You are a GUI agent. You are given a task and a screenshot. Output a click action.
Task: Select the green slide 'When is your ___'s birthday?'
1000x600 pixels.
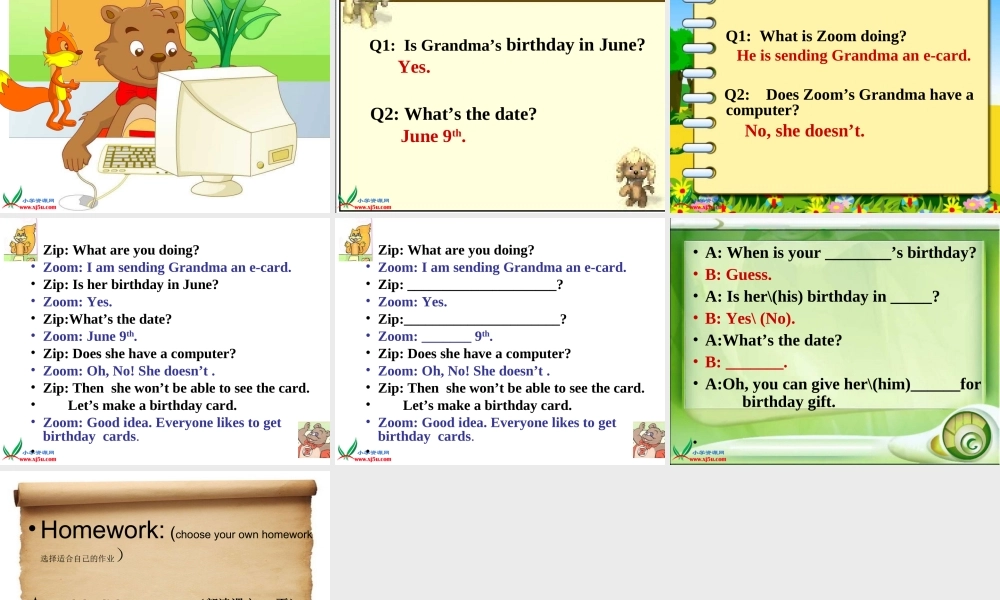point(835,341)
